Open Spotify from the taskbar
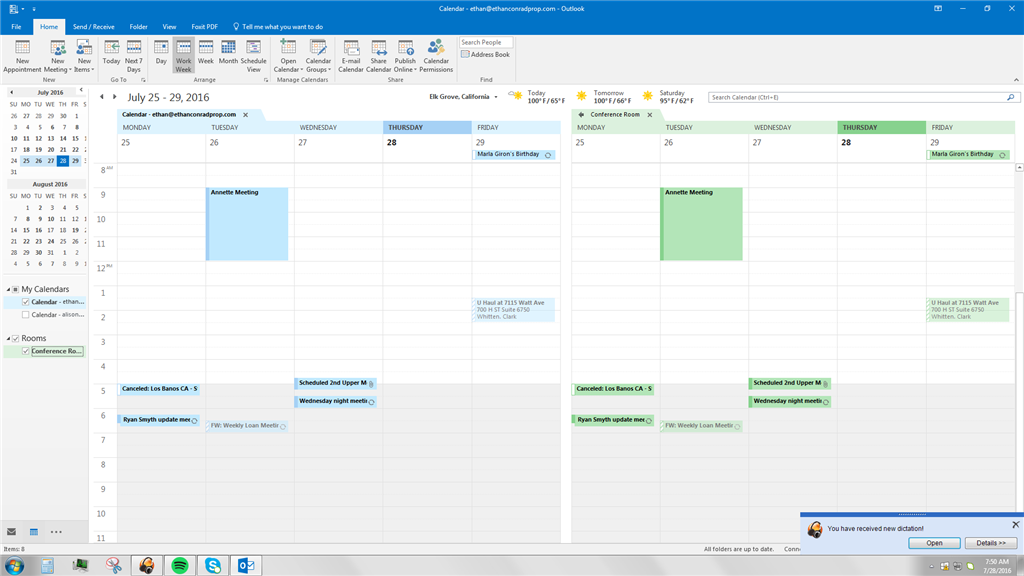1024x576 pixels. click(x=180, y=566)
